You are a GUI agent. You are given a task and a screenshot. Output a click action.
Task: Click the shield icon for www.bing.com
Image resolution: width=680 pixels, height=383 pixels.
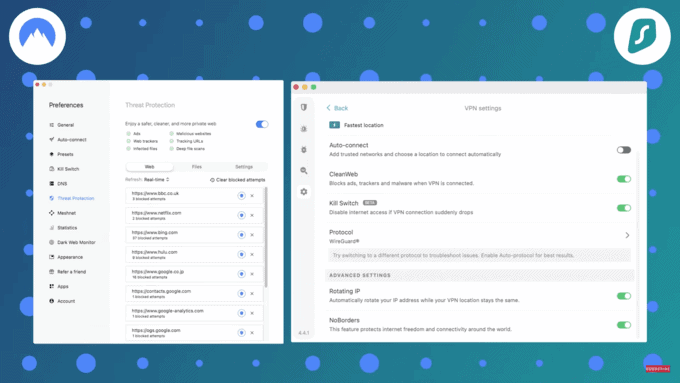point(242,235)
